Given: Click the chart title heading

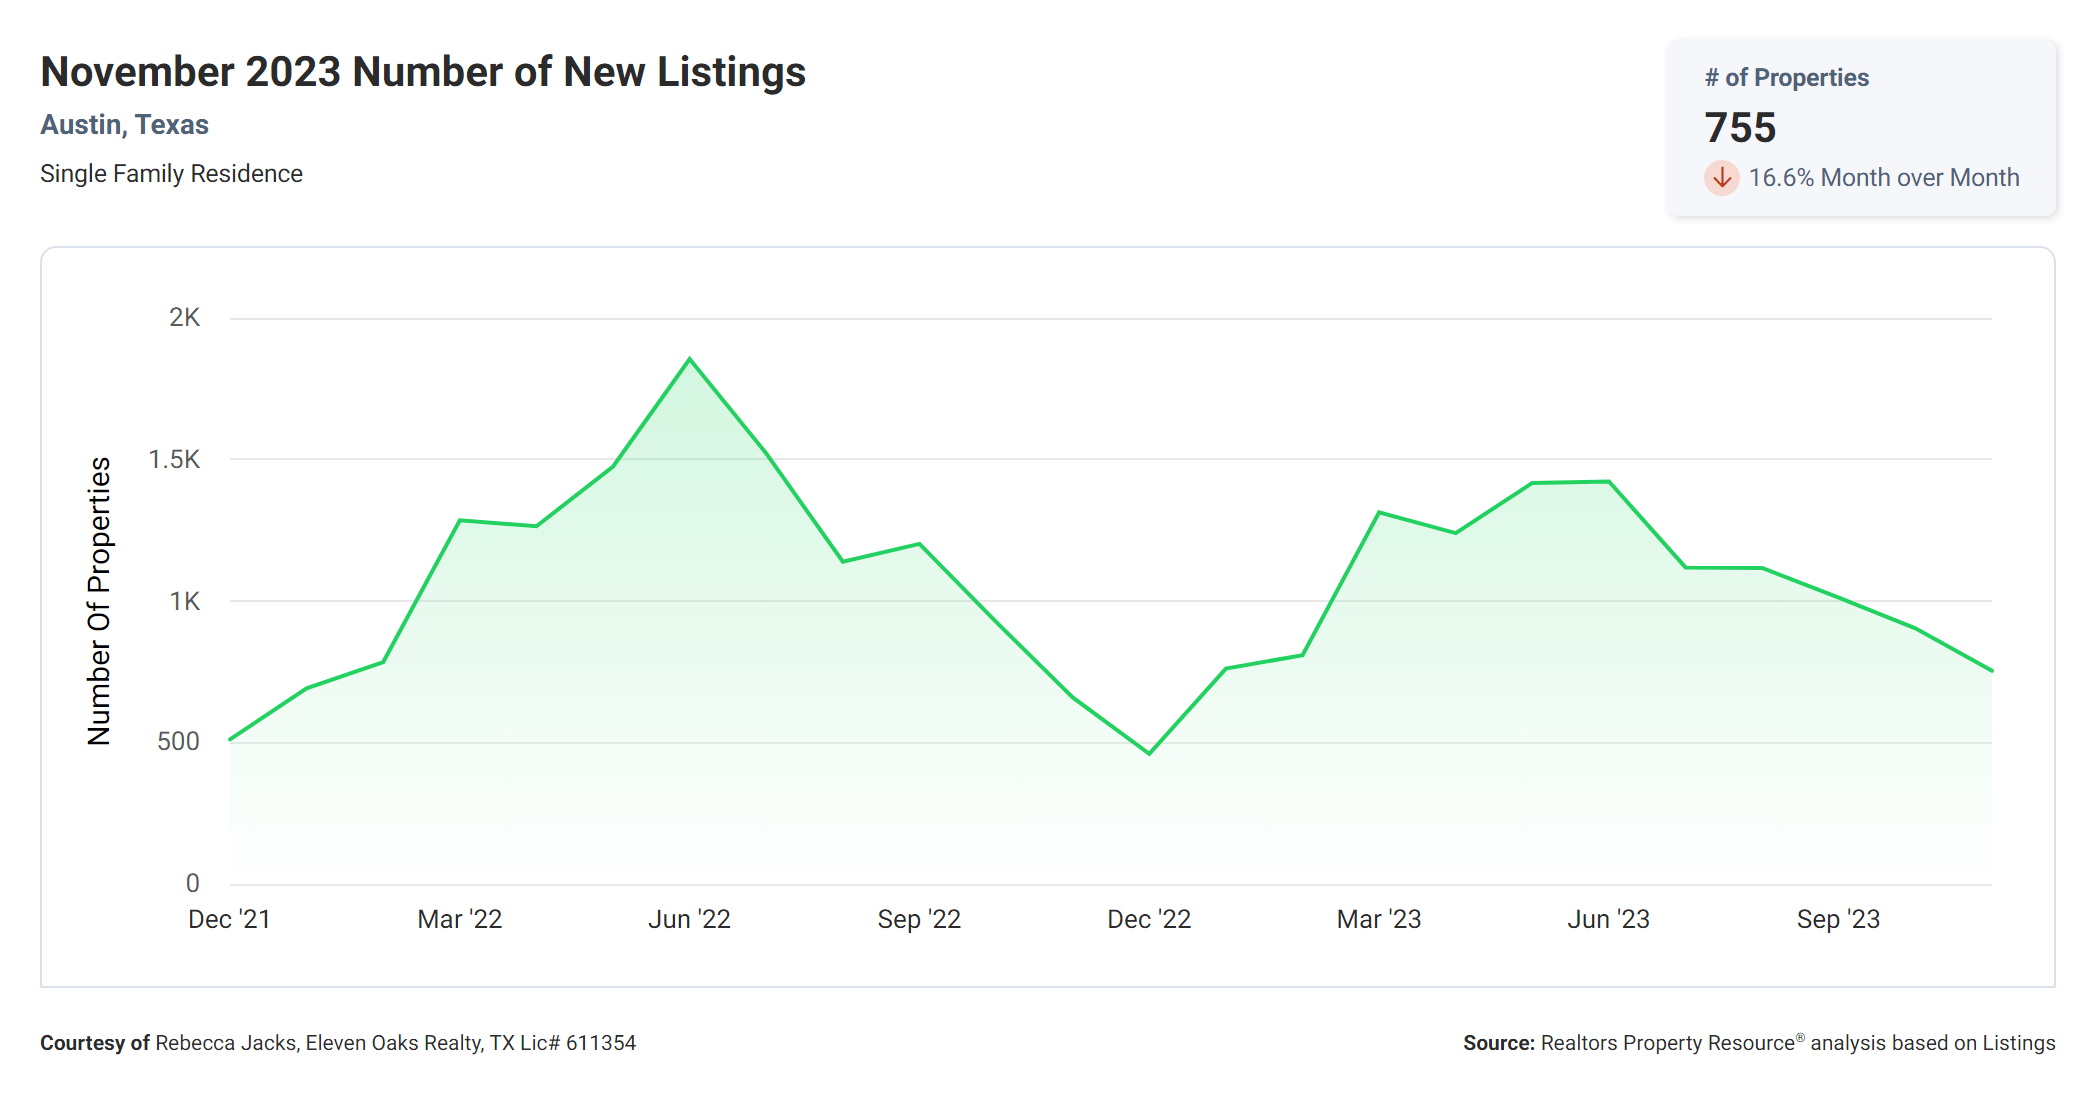Looking at the screenshot, I should point(423,72).
